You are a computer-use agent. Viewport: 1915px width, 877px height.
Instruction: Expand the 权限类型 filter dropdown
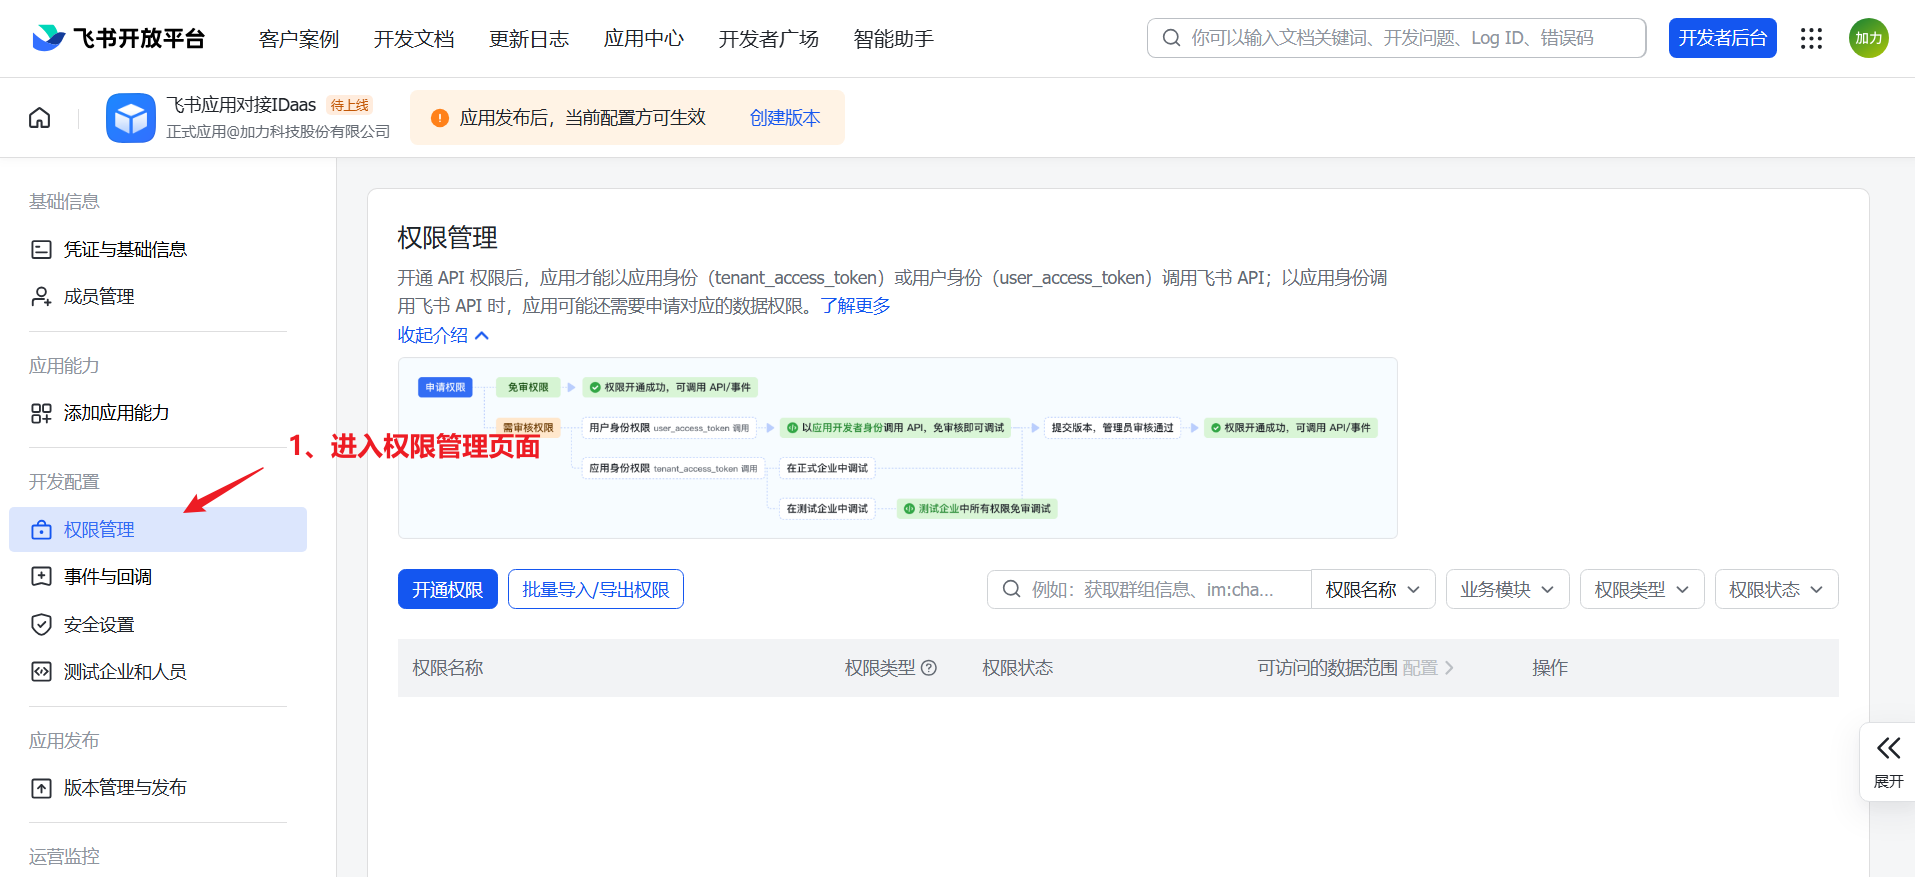tap(1641, 590)
